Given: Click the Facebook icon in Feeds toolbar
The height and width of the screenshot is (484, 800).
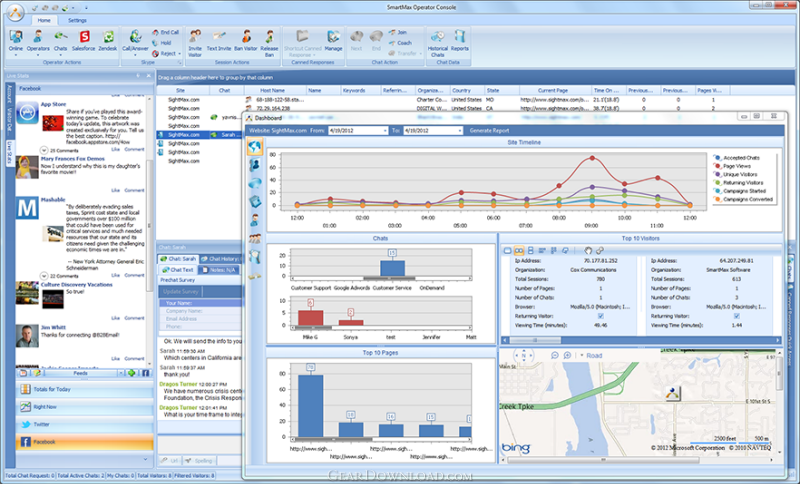Looking at the screenshot, I should click(x=145, y=373).
